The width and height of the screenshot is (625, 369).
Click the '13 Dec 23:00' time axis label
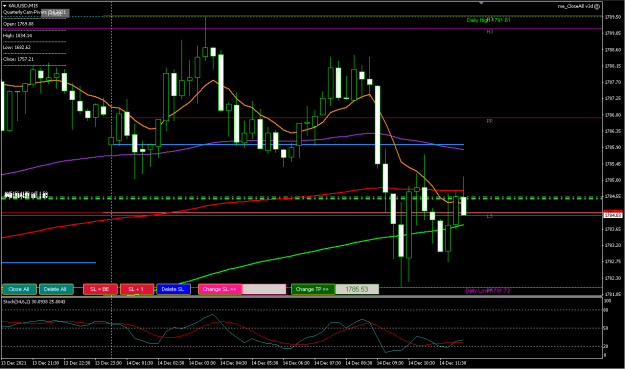(108, 363)
